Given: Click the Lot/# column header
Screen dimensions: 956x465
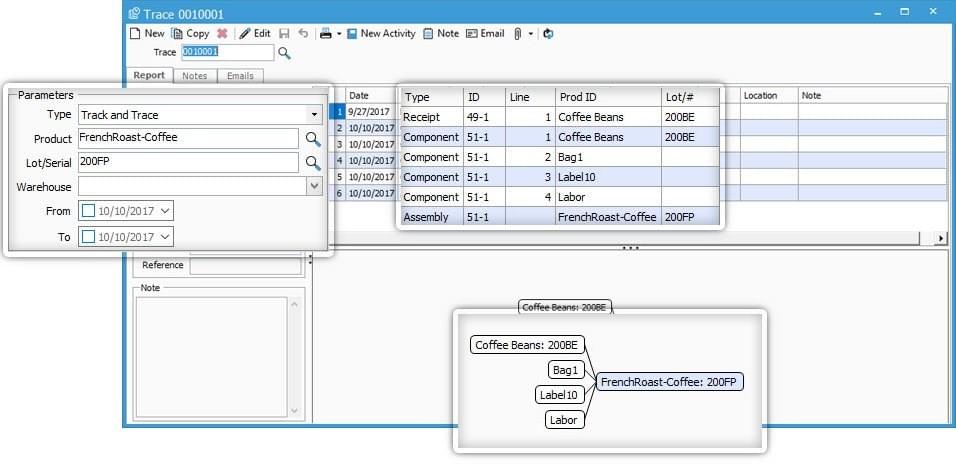Looking at the screenshot, I should [x=690, y=97].
